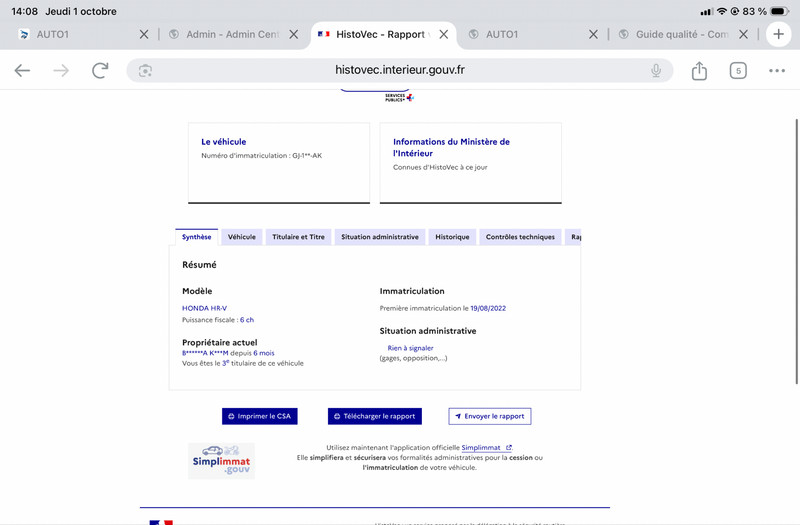
Task: Close the HistoVec - Rapport tab
Action: click(x=444, y=34)
